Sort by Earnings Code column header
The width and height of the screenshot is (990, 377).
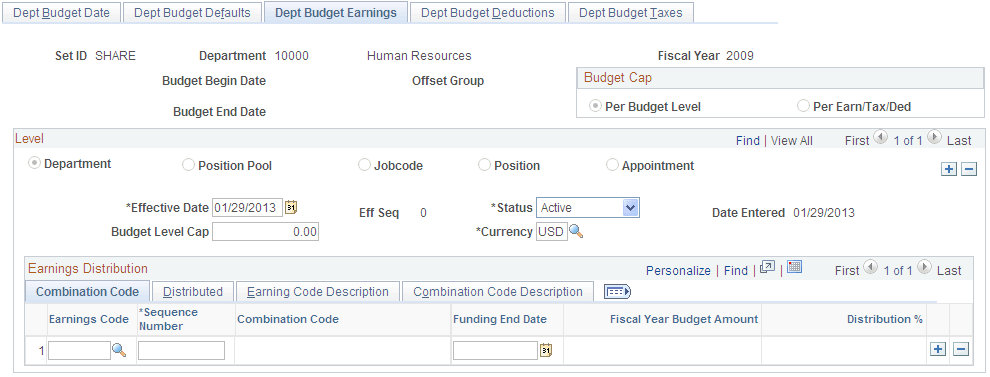click(88, 319)
